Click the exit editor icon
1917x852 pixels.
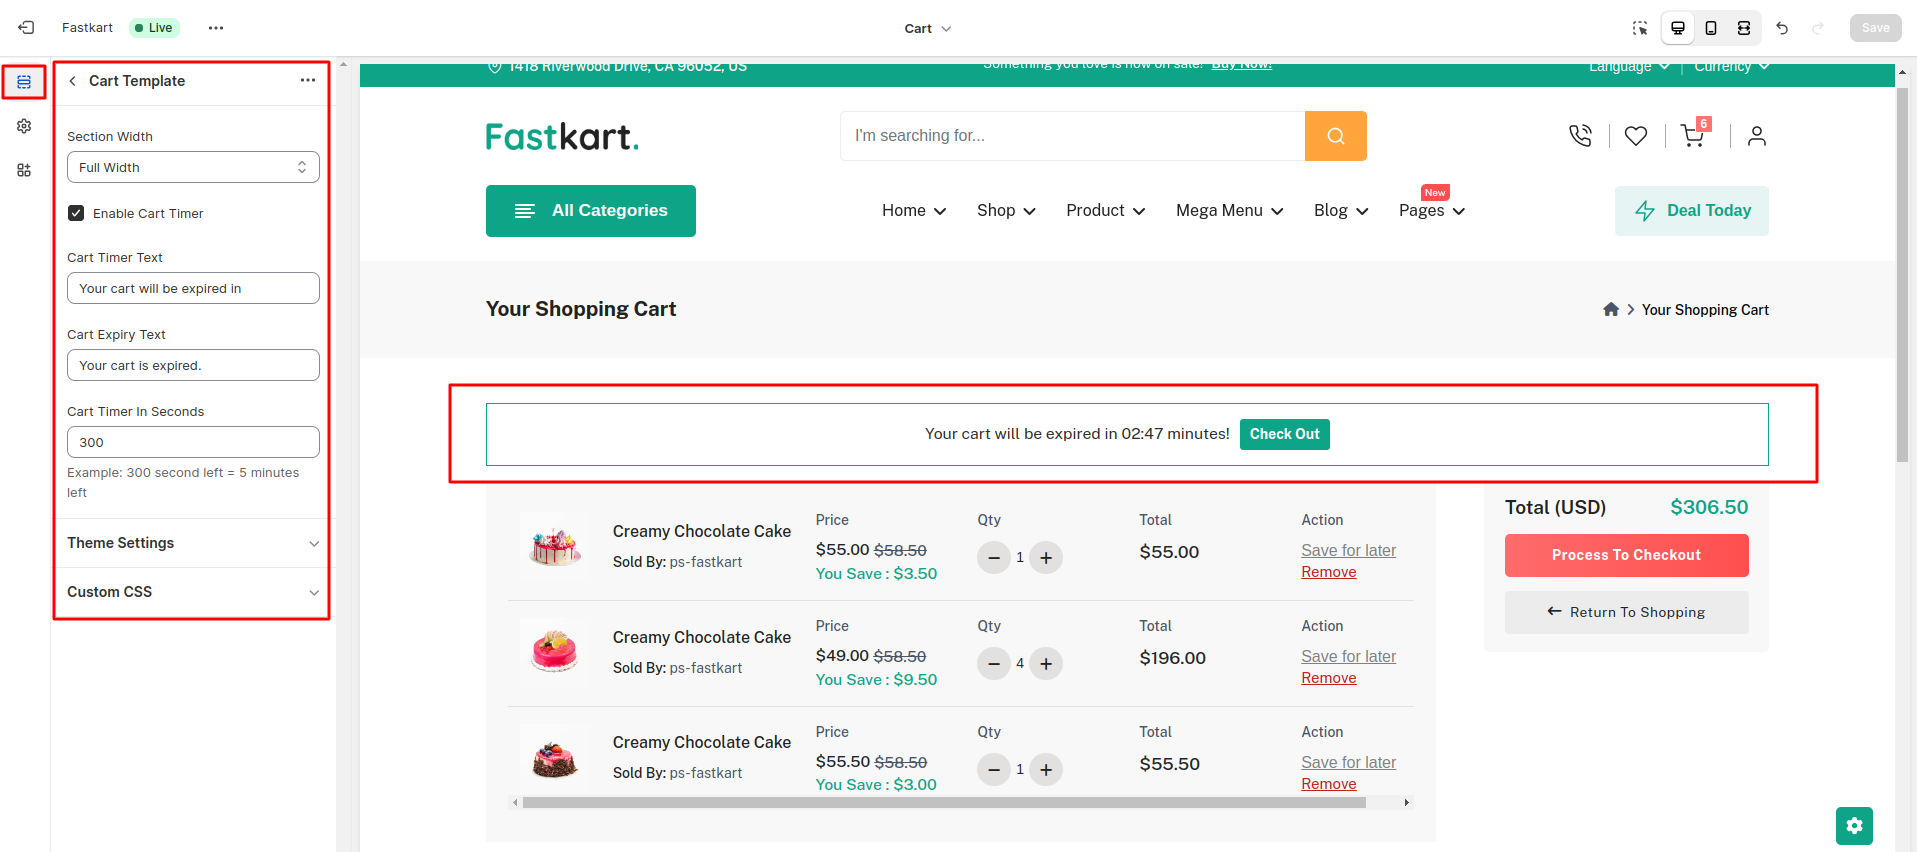(26, 28)
